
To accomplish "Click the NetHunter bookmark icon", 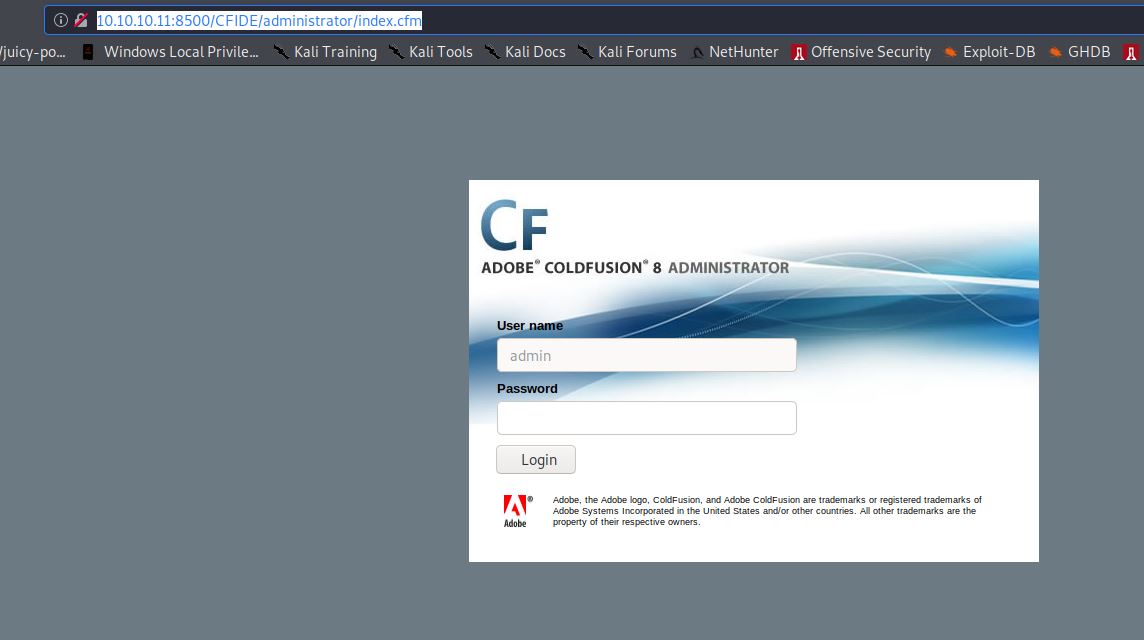I will tap(697, 53).
